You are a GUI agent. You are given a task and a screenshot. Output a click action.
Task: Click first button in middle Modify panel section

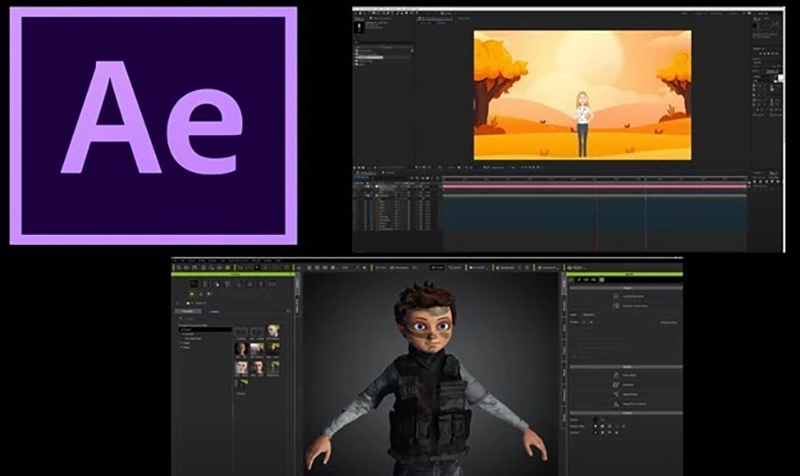[626, 375]
